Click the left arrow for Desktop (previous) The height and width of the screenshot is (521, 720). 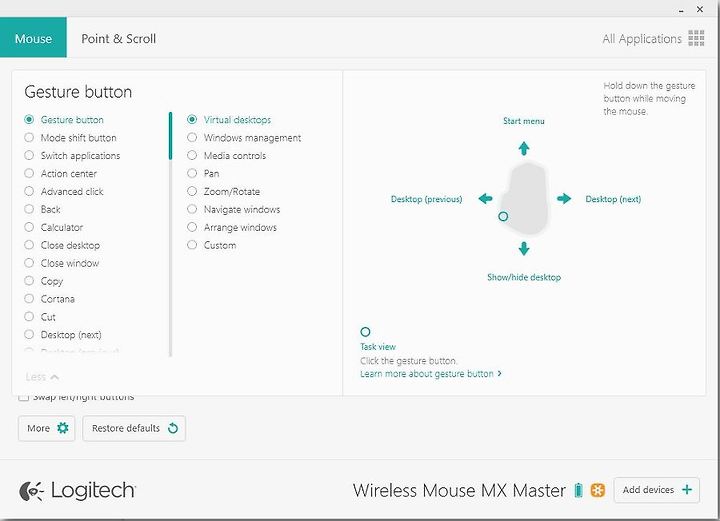click(485, 199)
